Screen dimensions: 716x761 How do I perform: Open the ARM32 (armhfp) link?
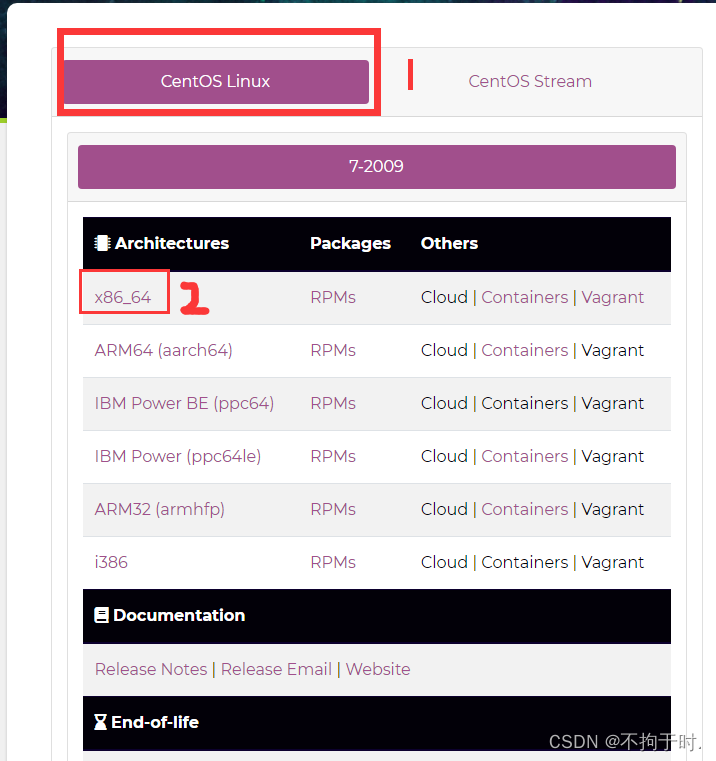click(160, 509)
